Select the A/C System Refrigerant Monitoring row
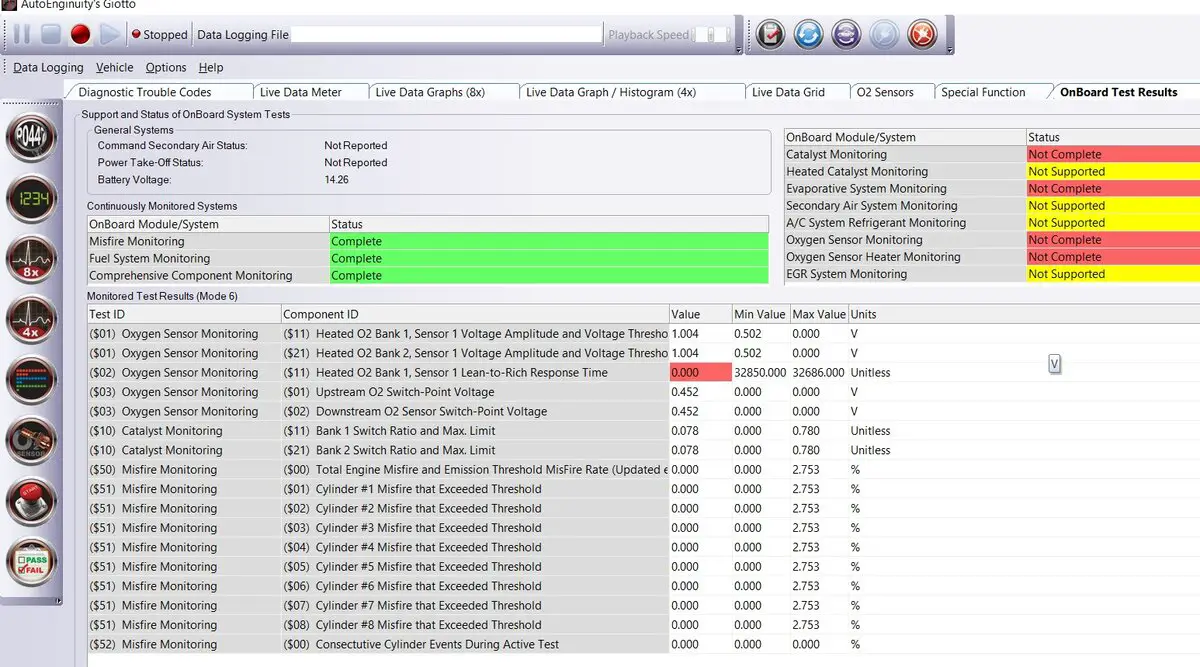1200x667 pixels. coord(992,222)
